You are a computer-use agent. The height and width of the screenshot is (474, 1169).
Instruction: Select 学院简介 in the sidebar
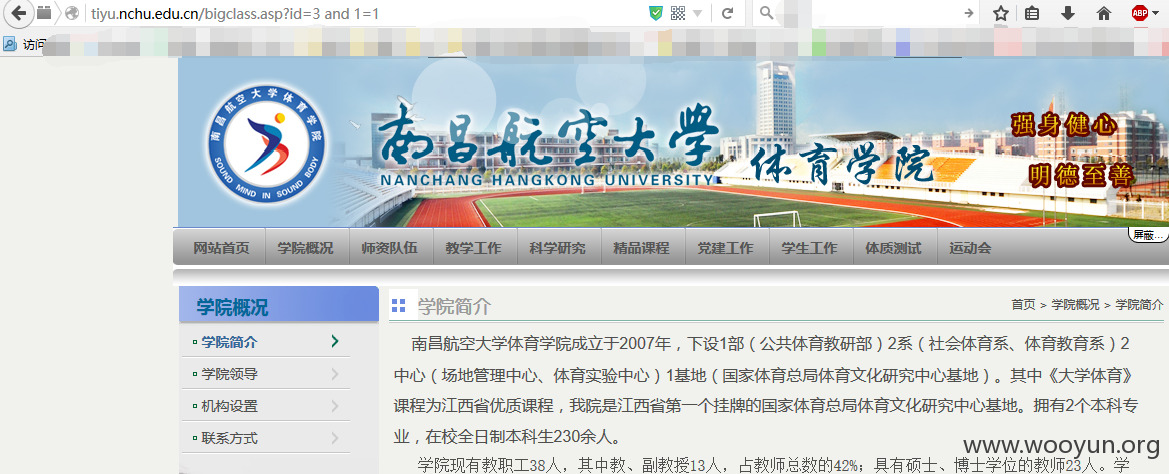tap(229, 342)
